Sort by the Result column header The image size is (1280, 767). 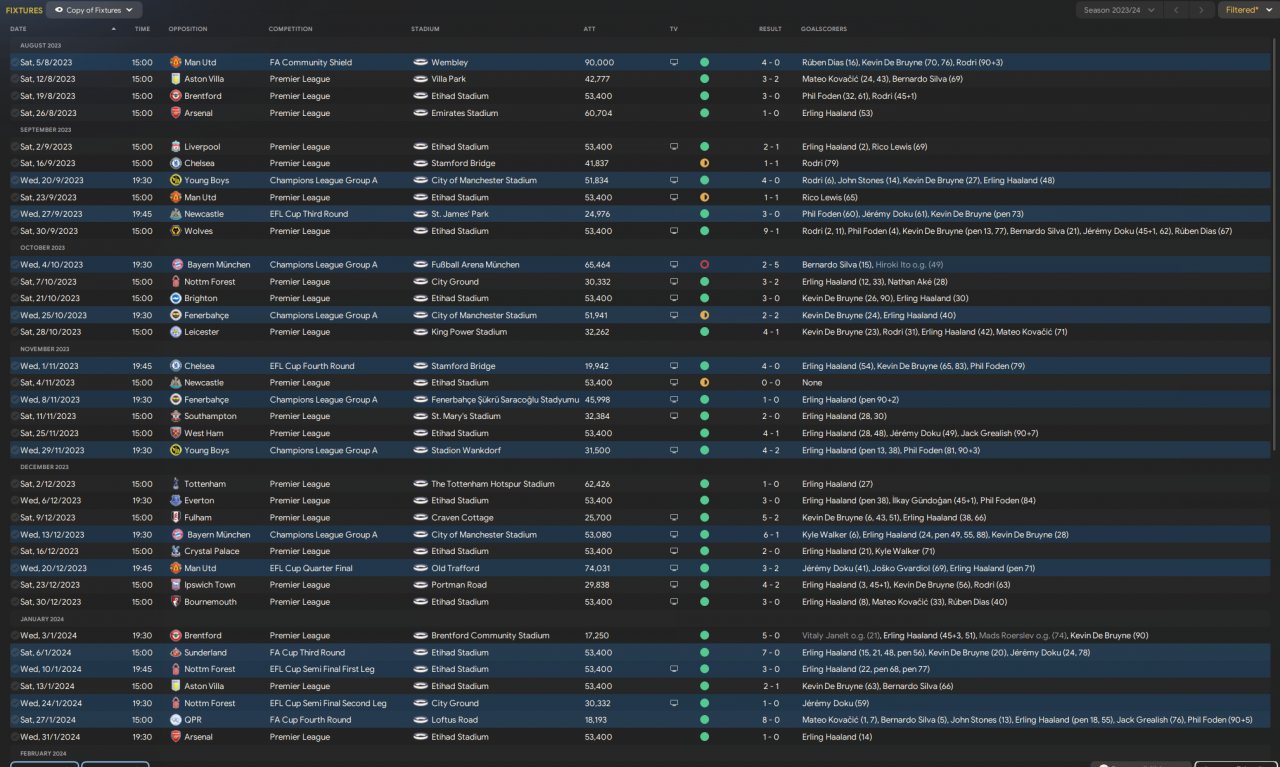[770, 29]
